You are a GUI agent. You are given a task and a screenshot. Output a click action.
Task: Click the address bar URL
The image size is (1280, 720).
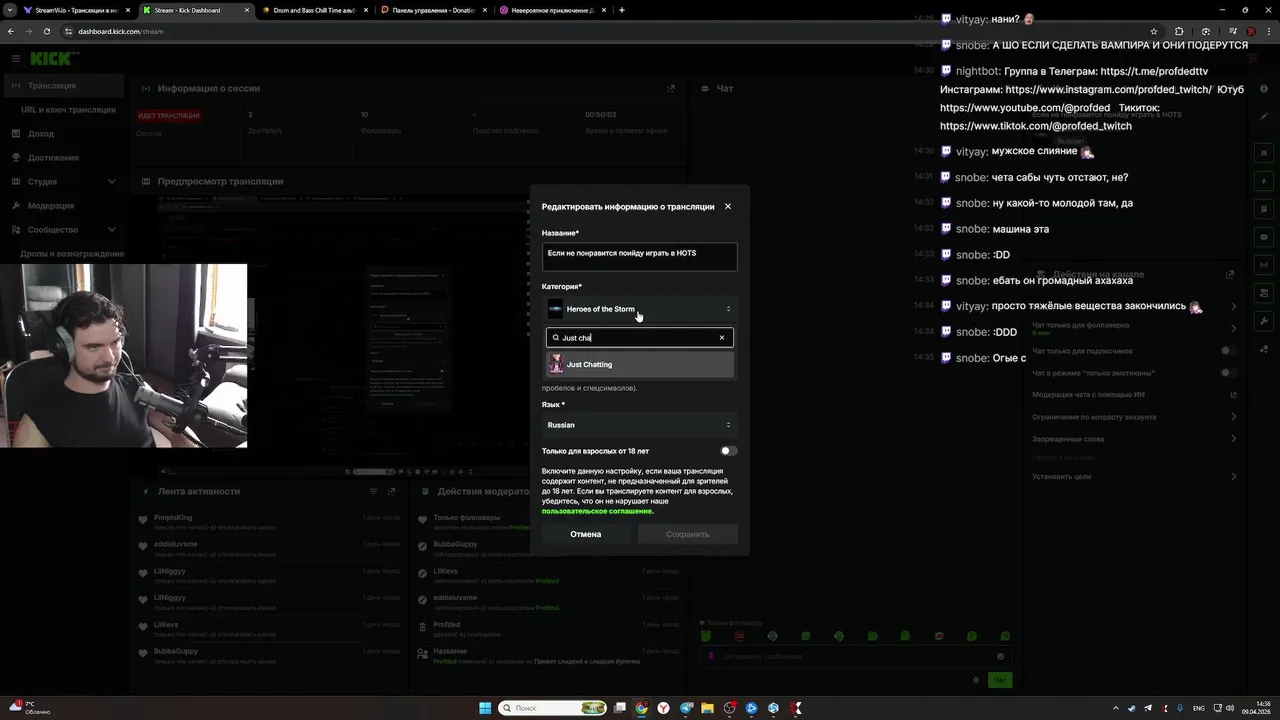point(120,31)
